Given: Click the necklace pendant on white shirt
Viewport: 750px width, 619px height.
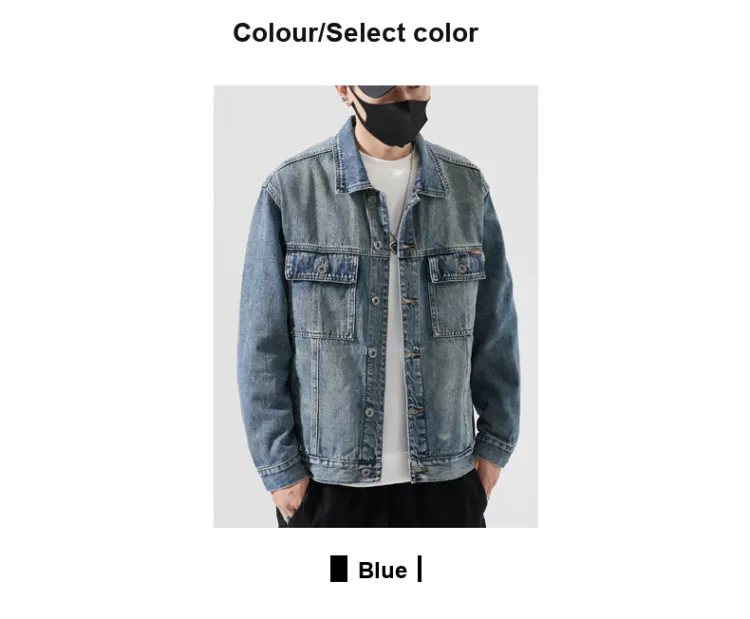Looking at the screenshot, I should (x=393, y=244).
